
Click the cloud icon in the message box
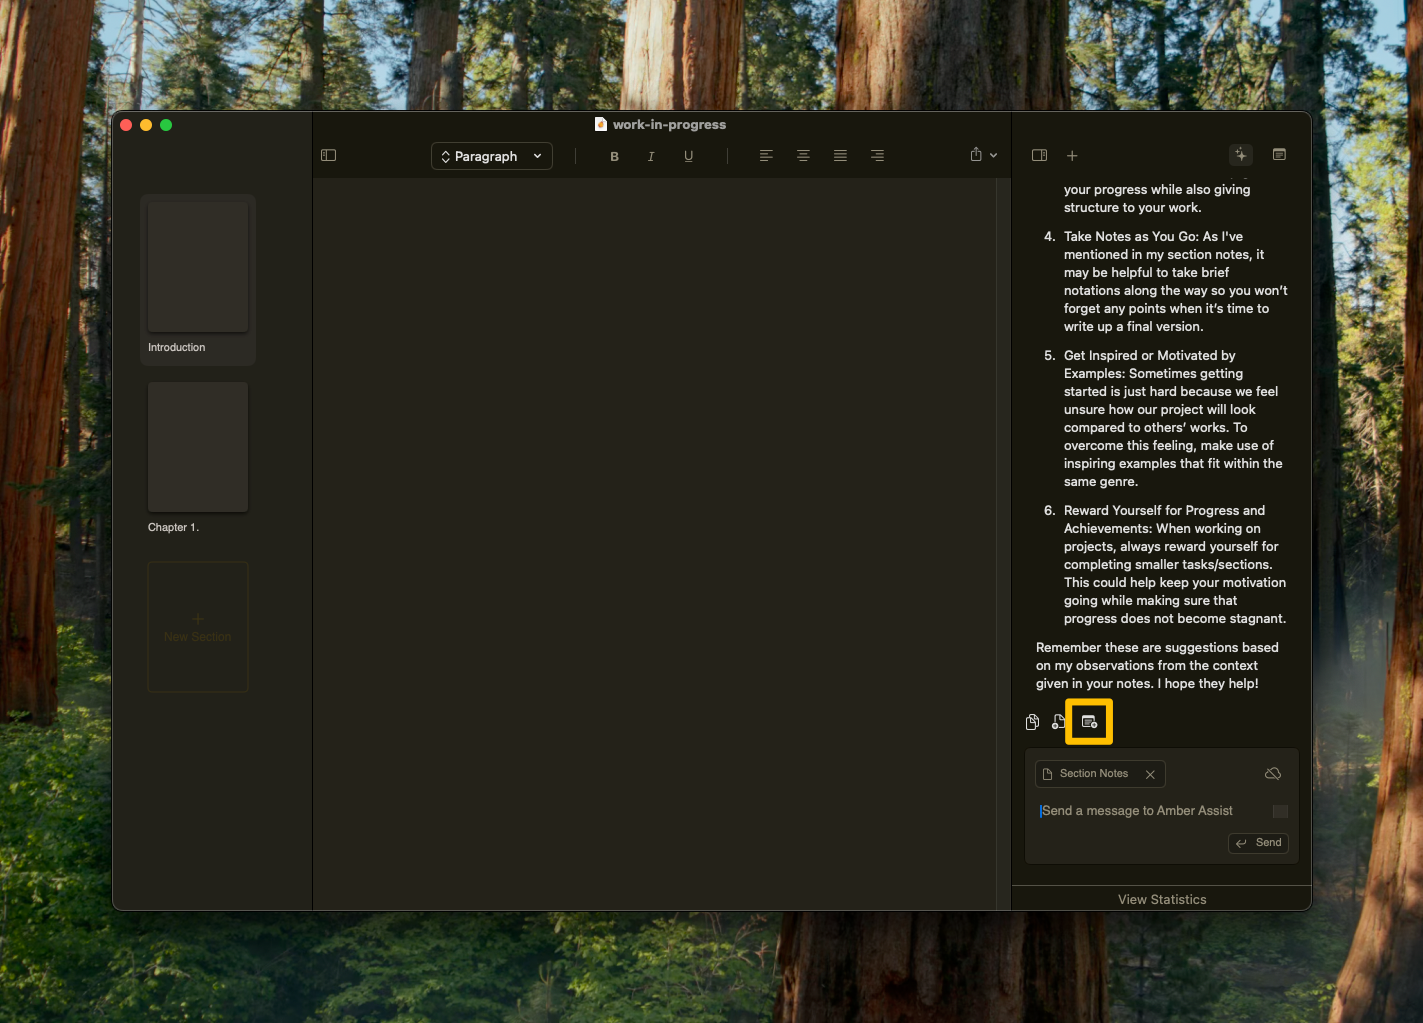tap(1273, 773)
